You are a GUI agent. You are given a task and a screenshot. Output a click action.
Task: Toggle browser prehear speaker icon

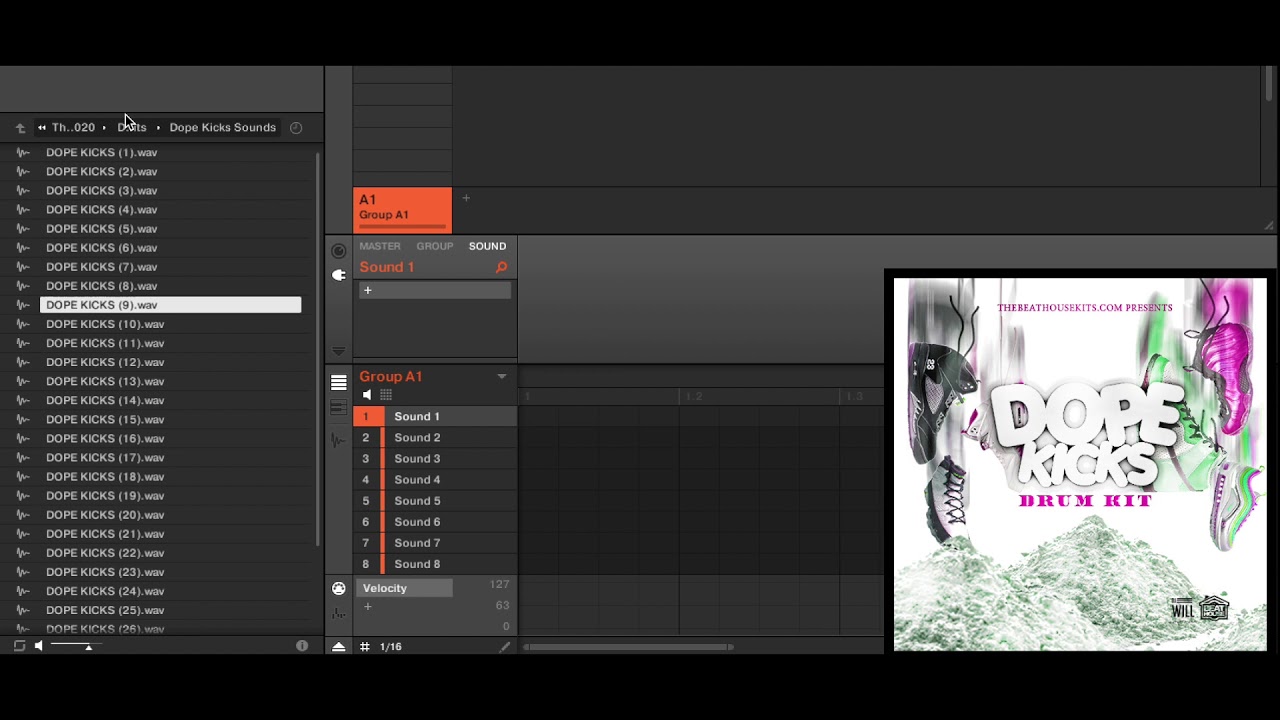pyautogui.click(x=38, y=646)
